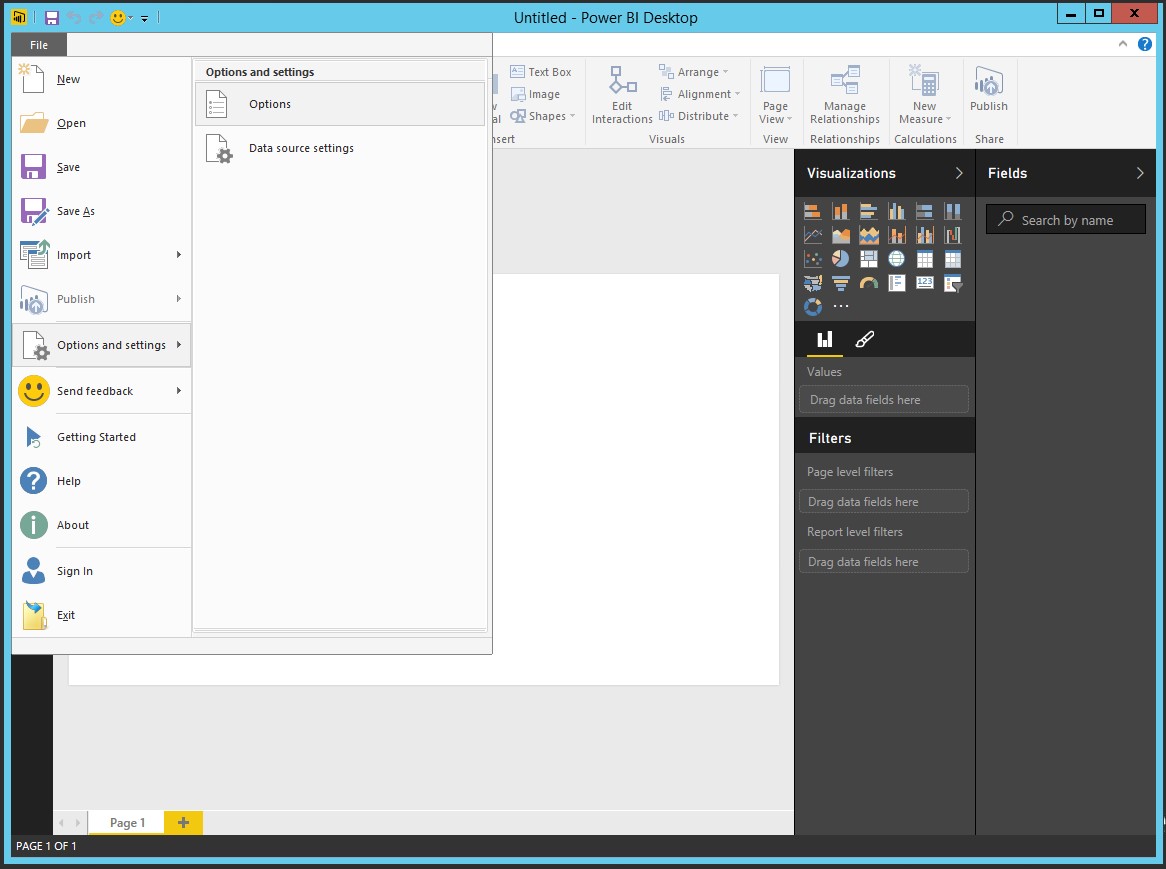This screenshot has width=1166, height=869.
Task: Select the stacked column chart visualization
Action: pyautogui.click(x=840, y=212)
